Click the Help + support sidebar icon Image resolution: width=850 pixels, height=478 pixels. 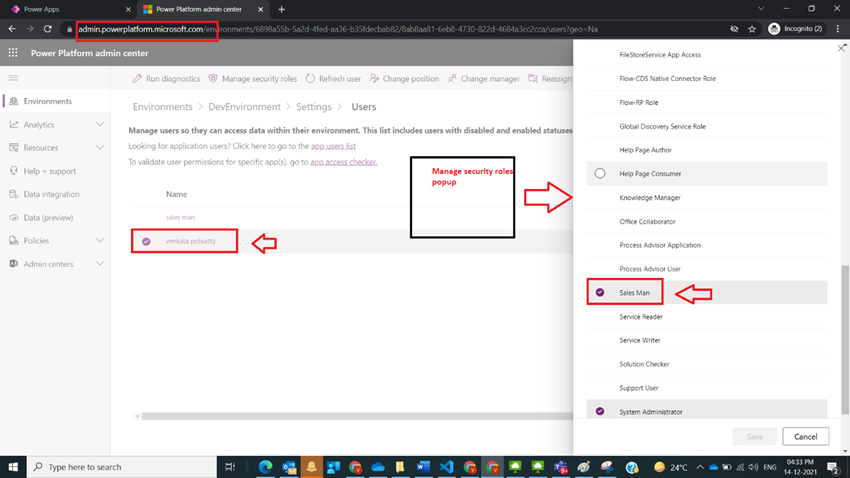click(x=14, y=171)
